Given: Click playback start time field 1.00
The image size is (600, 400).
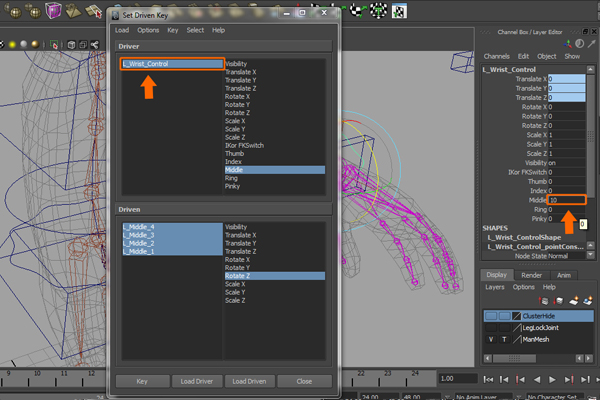Looking at the screenshot, I should pos(457,379).
